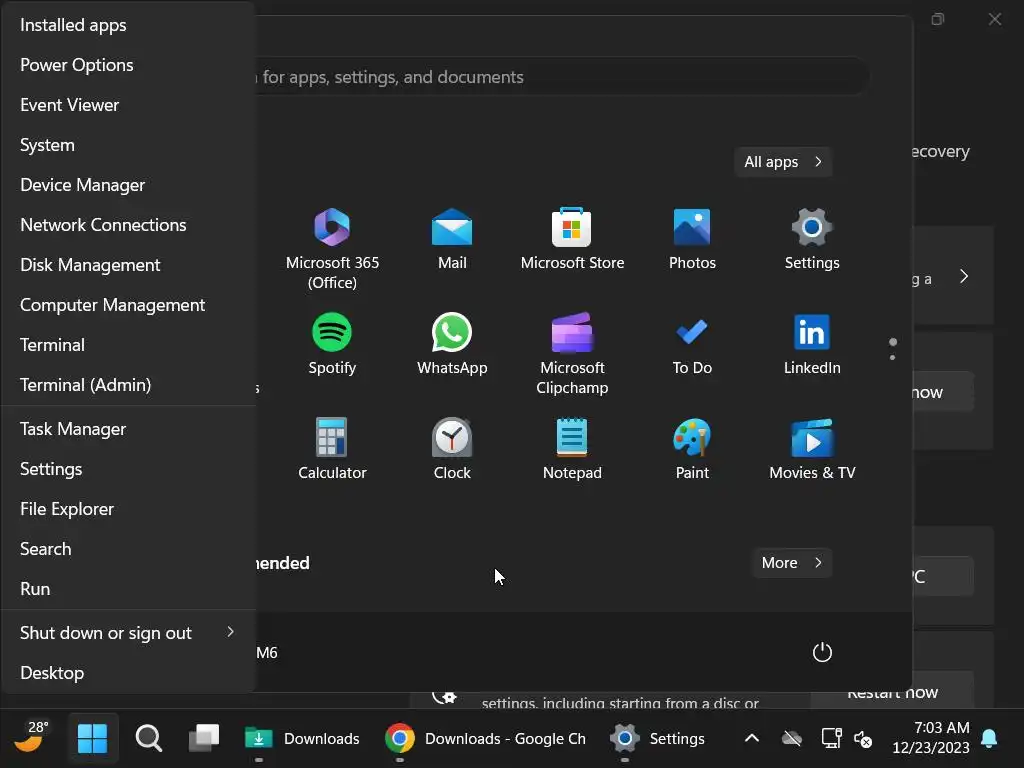1024x768 pixels.
Task: Click the Start menu search box
Action: coord(562,77)
